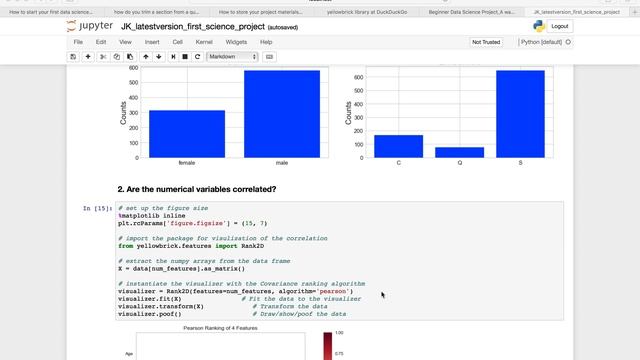Open the Cell menu
640x360 pixels.
(x=178, y=42)
